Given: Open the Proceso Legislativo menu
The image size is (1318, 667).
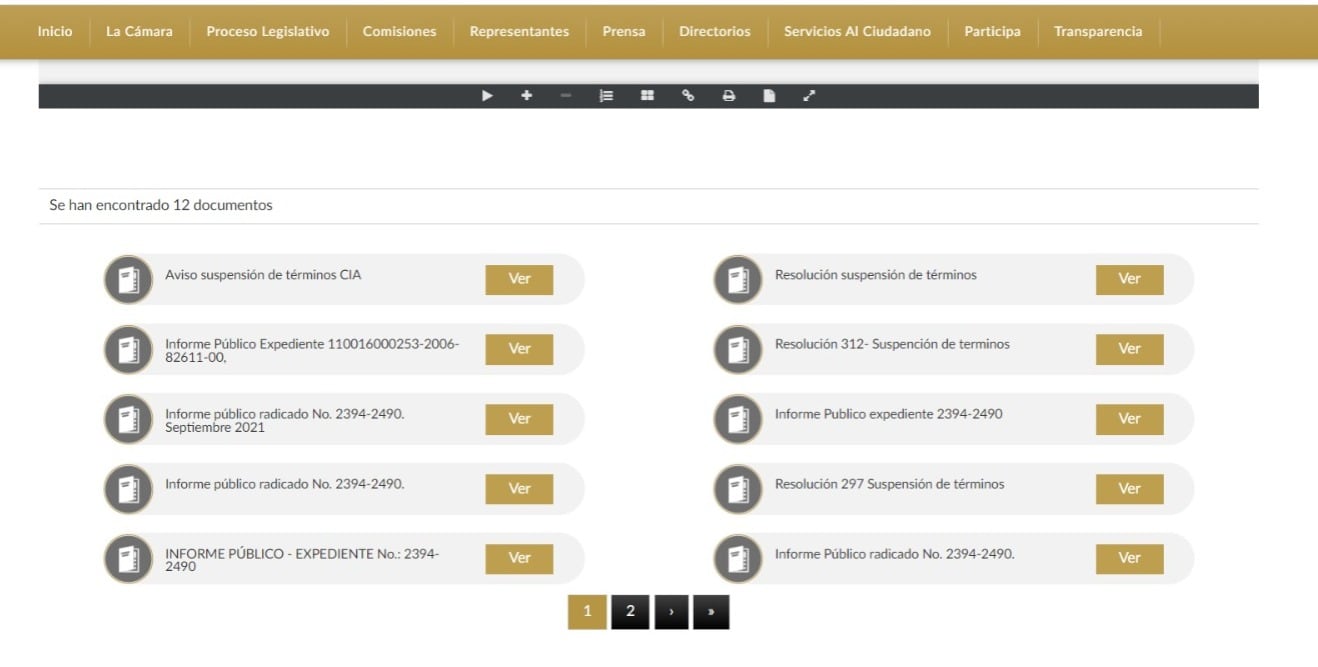Looking at the screenshot, I should tap(266, 31).
